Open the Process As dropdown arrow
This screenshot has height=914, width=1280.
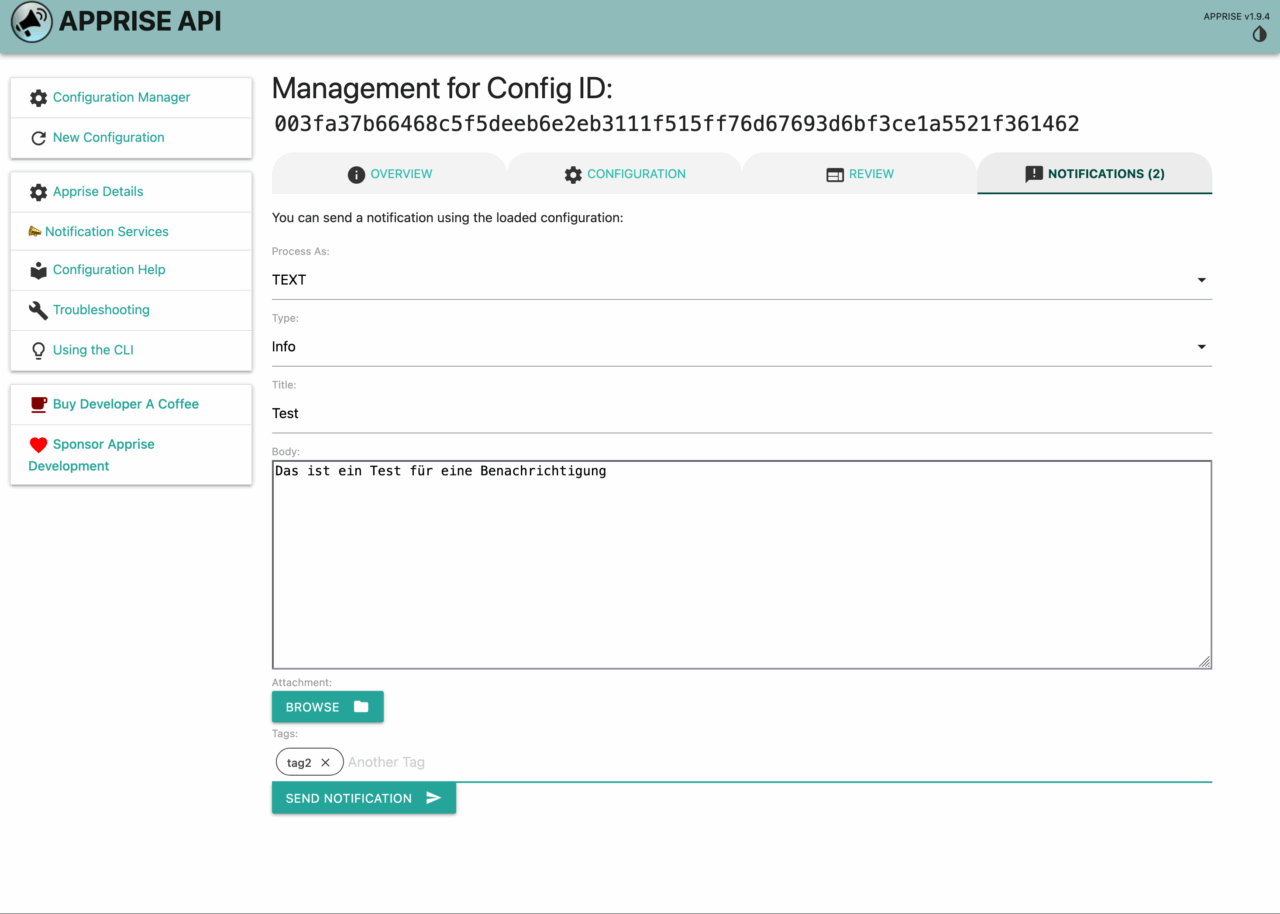pyautogui.click(x=1201, y=280)
